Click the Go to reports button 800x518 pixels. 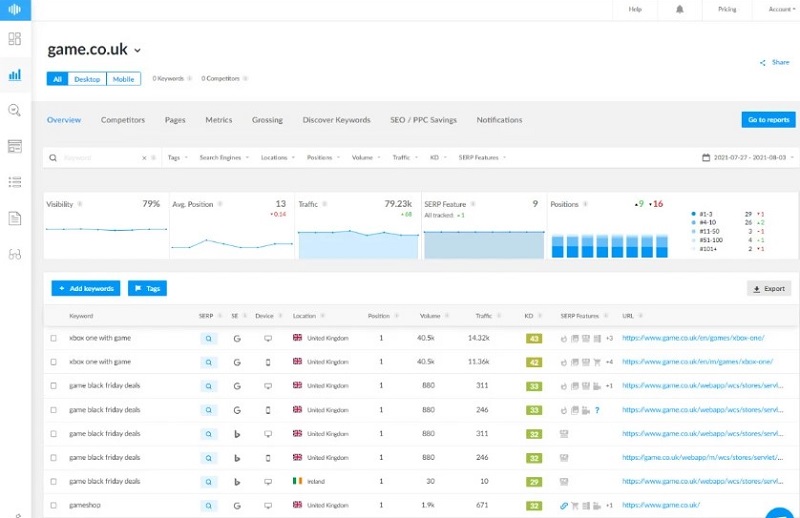pyautogui.click(x=768, y=120)
